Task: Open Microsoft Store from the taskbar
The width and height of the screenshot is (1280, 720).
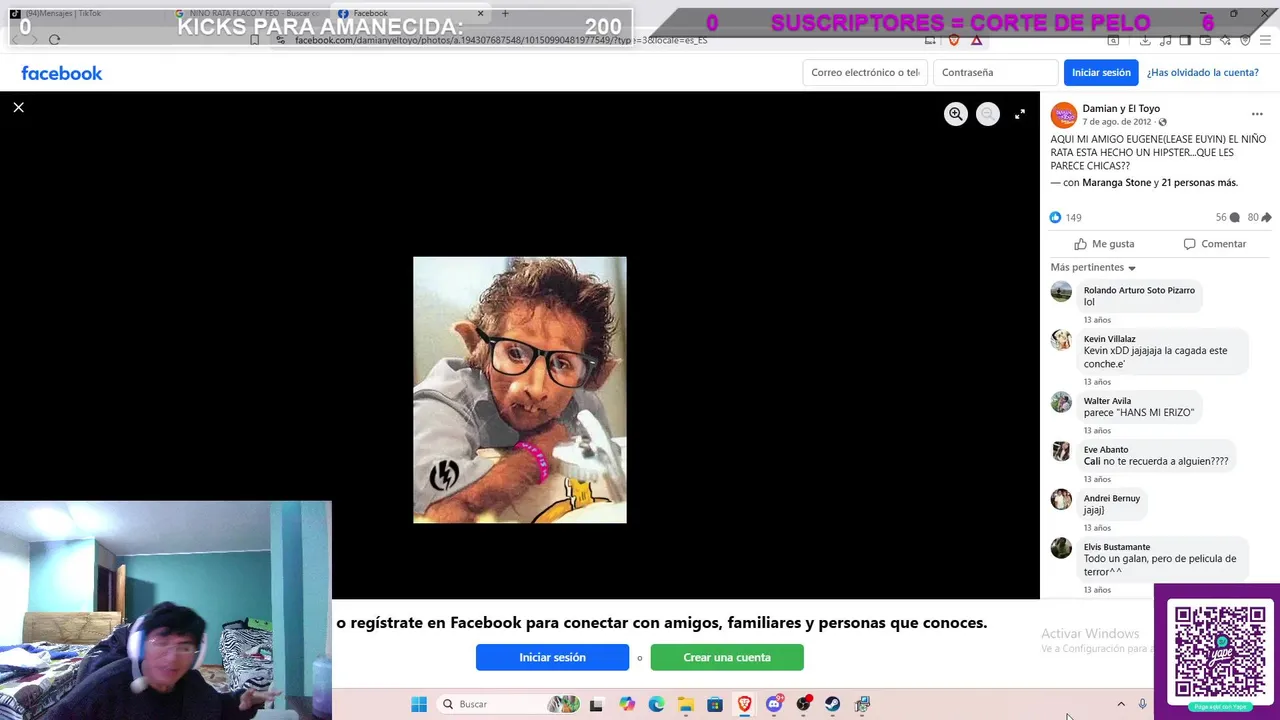Action: click(x=715, y=704)
